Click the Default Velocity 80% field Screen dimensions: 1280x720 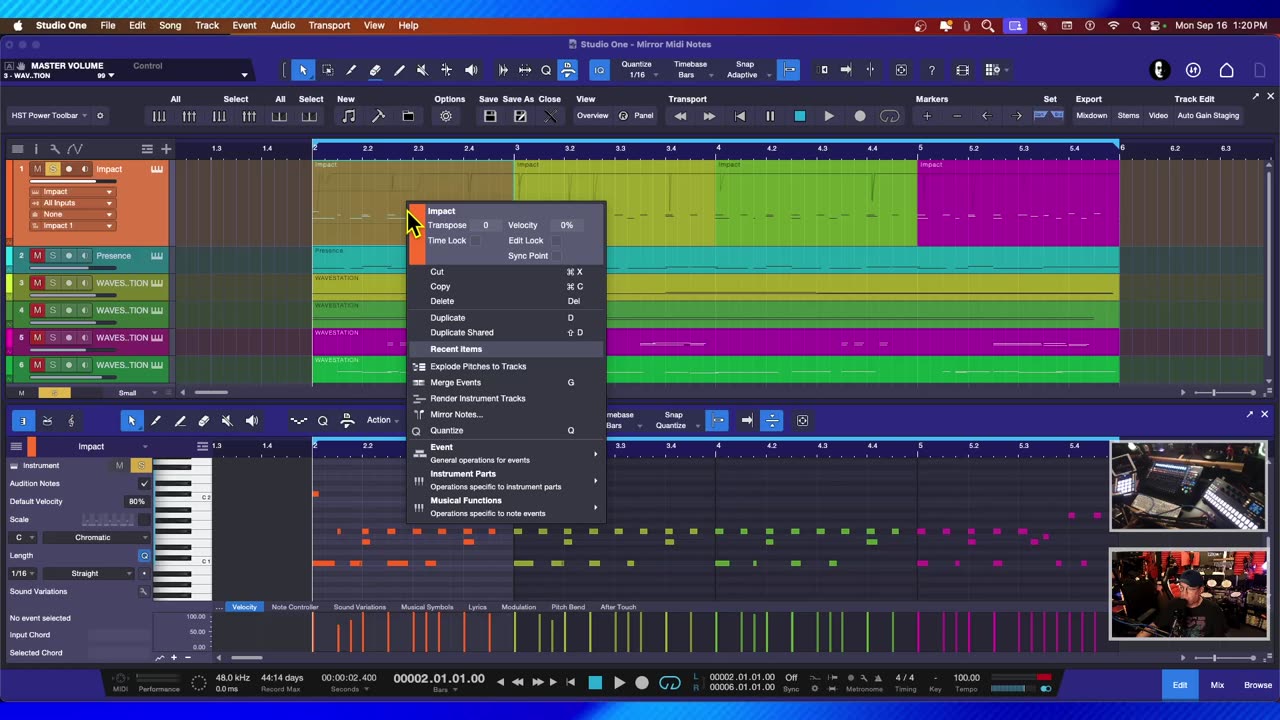136,501
